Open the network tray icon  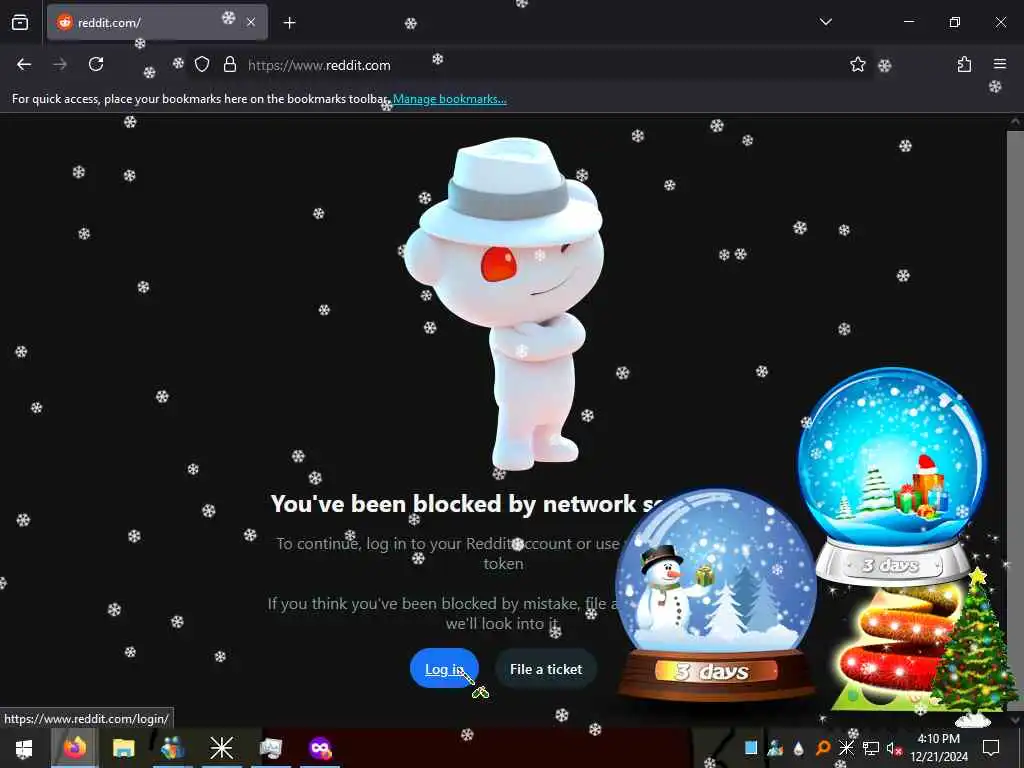click(870, 748)
